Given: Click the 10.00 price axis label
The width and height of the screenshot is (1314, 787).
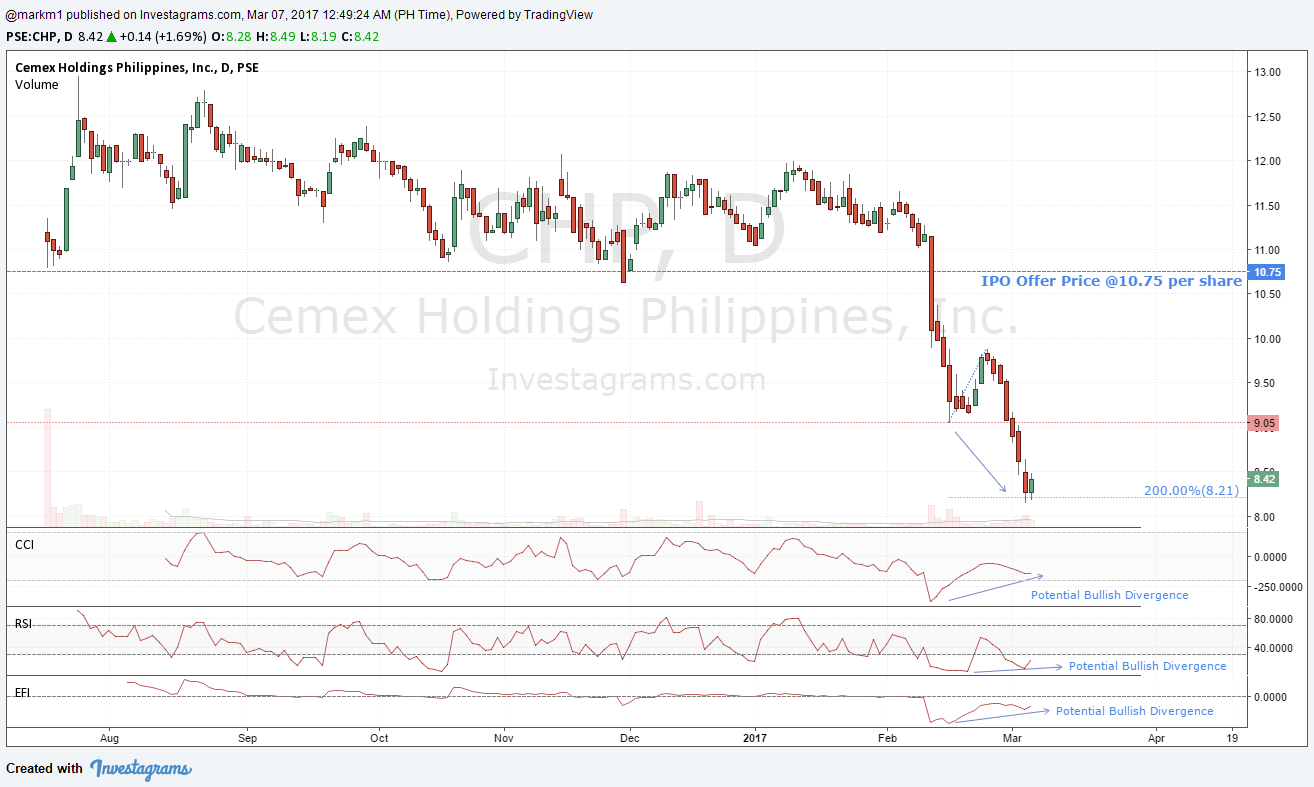Looking at the screenshot, I should coord(1269,339).
